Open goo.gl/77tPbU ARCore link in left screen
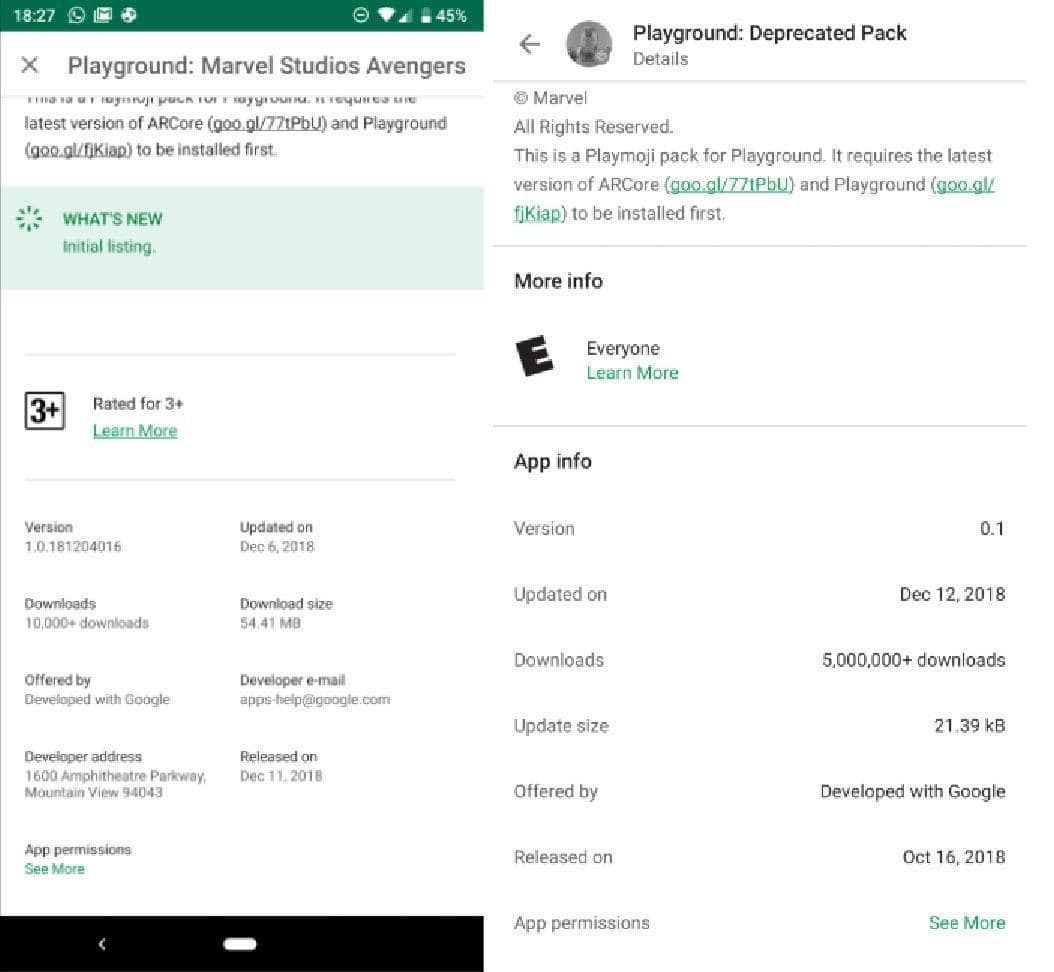1054x972 pixels. click(268, 124)
